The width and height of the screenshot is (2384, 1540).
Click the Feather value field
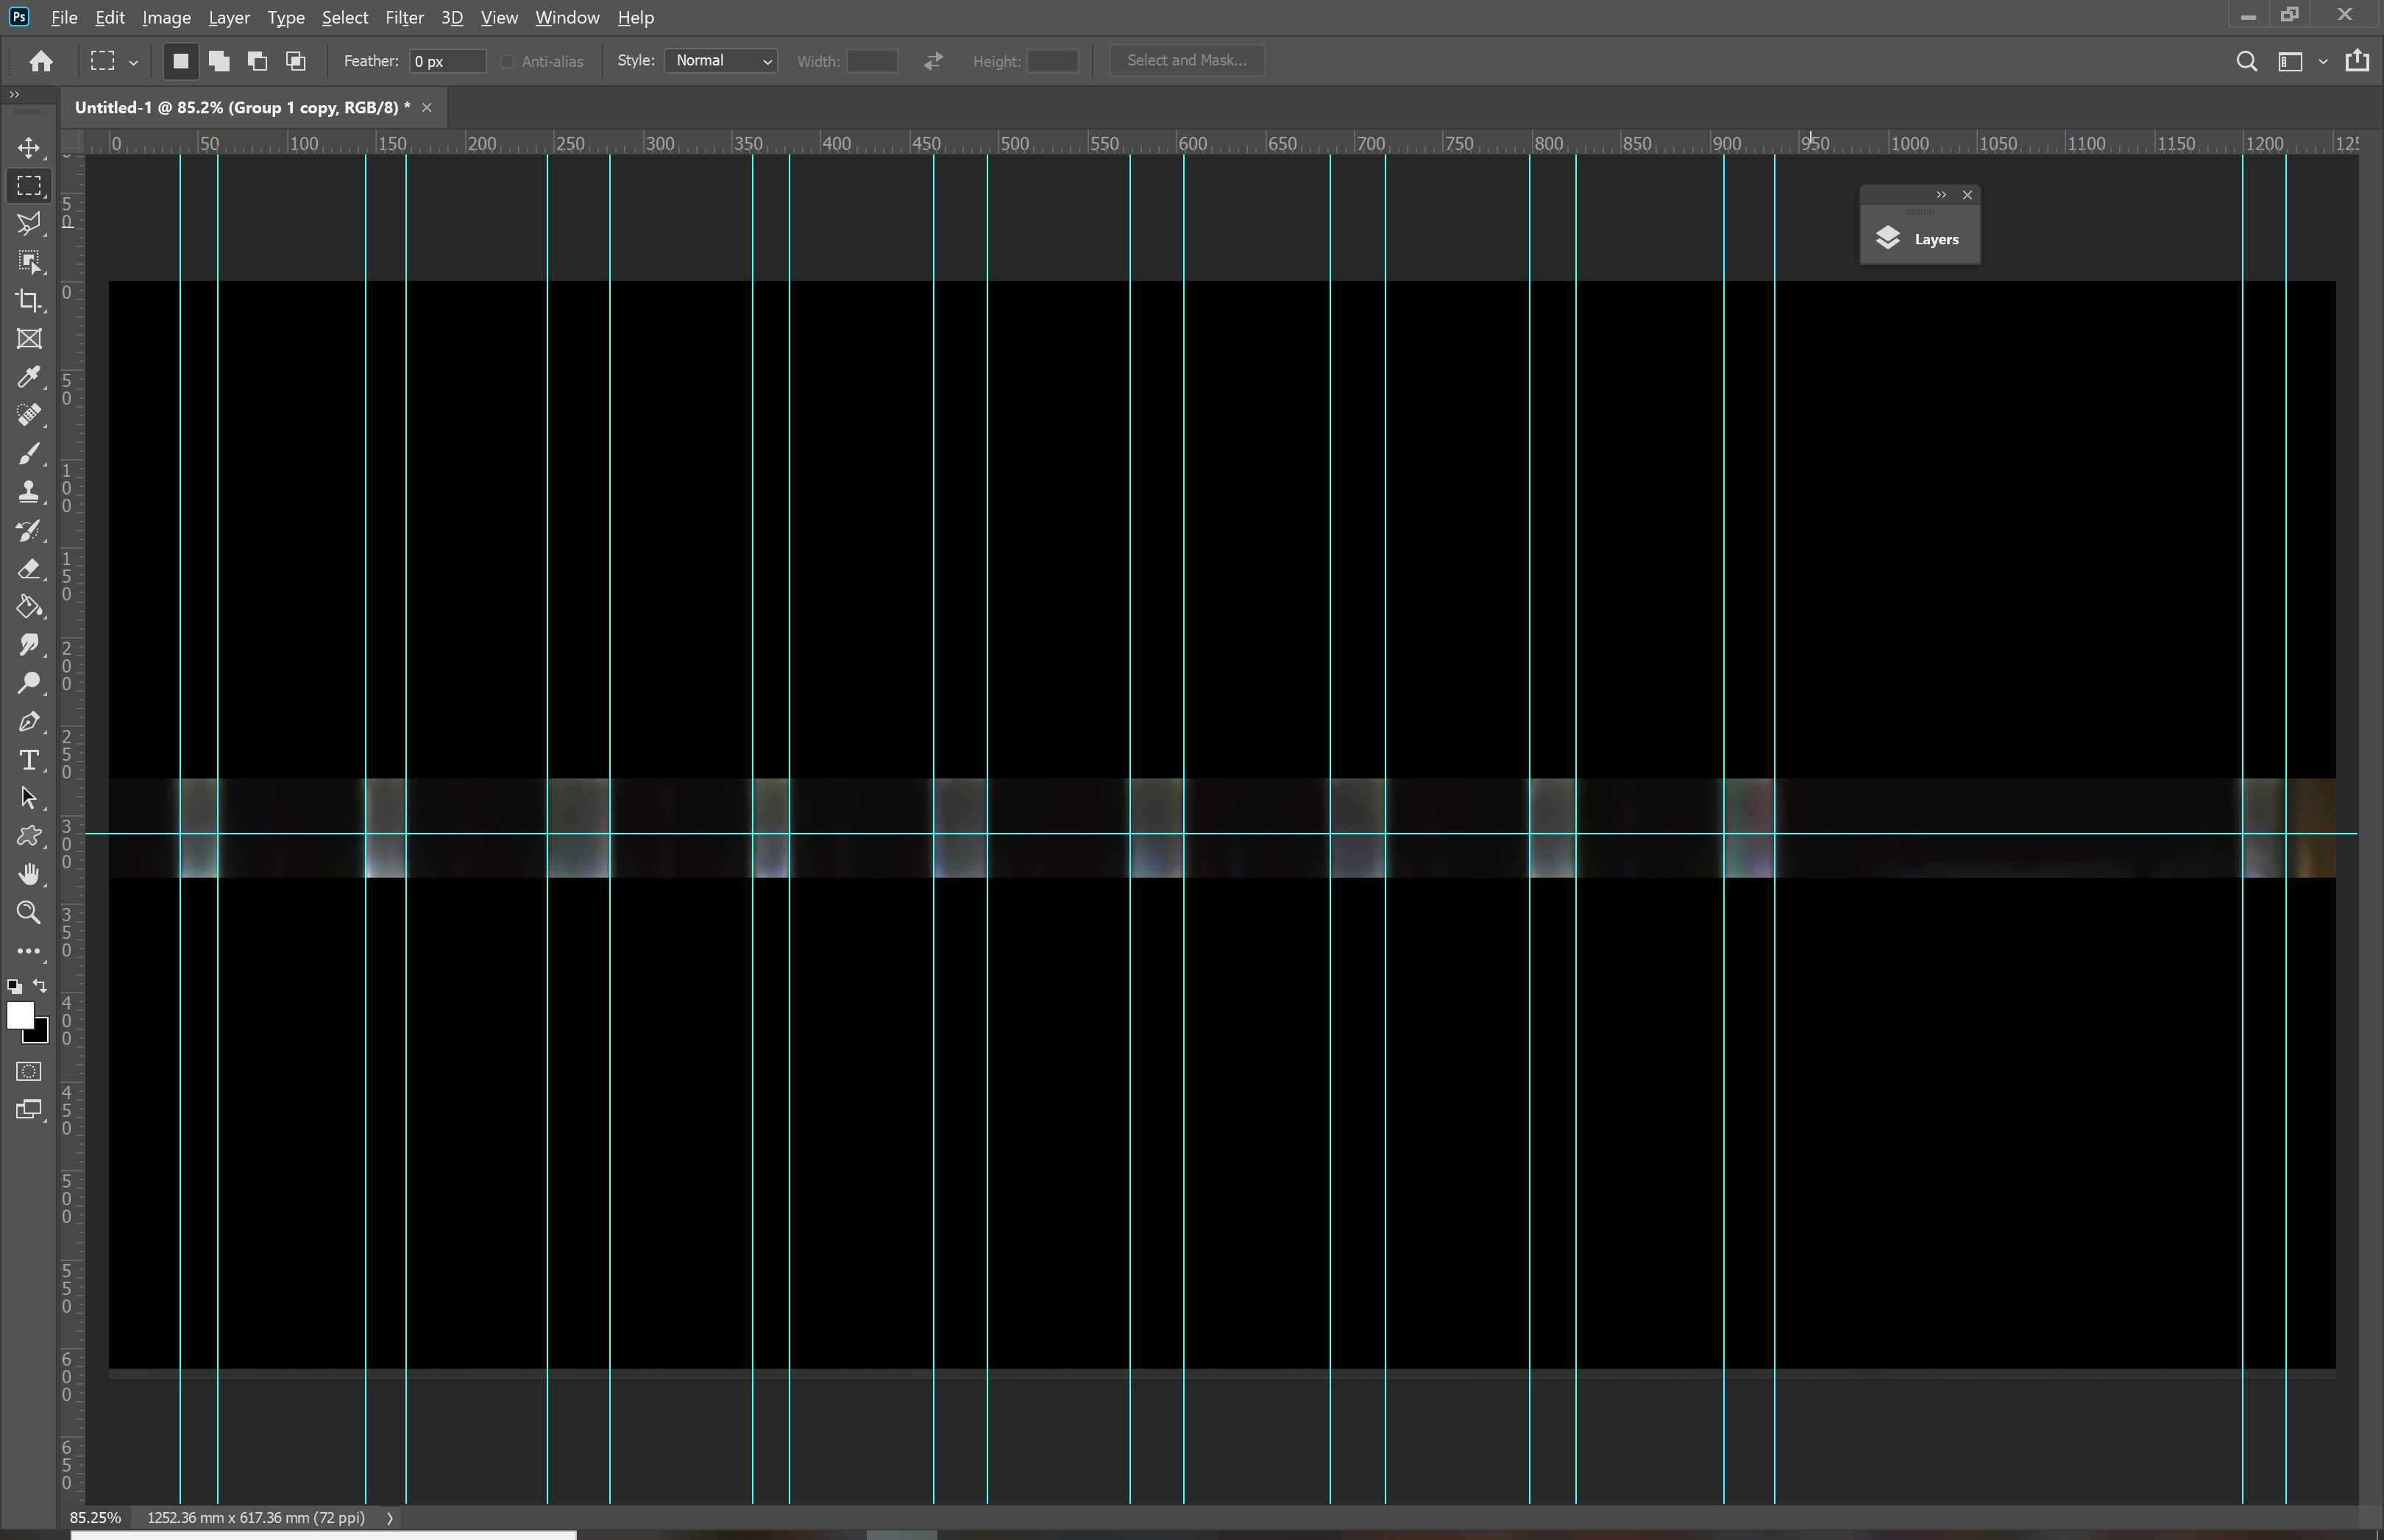click(447, 61)
